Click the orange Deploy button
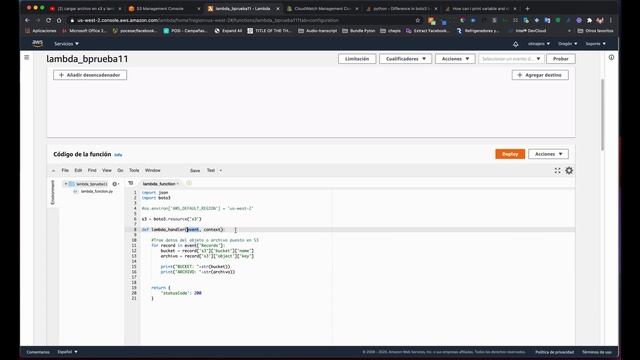This screenshot has height=360, width=640. tap(510, 154)
